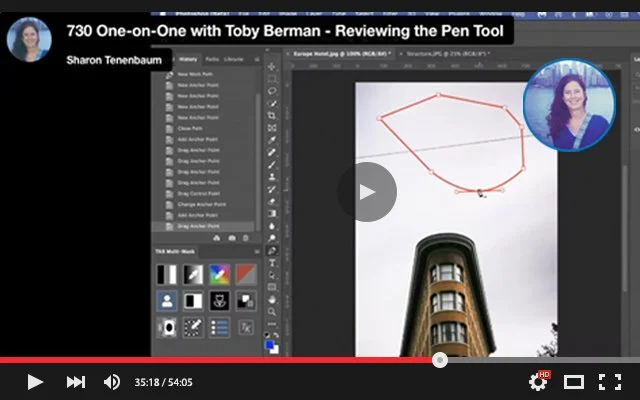The height and width of the screenshot is (400, 640).
Task: Select the Crop tool
Action: point(272,116)
